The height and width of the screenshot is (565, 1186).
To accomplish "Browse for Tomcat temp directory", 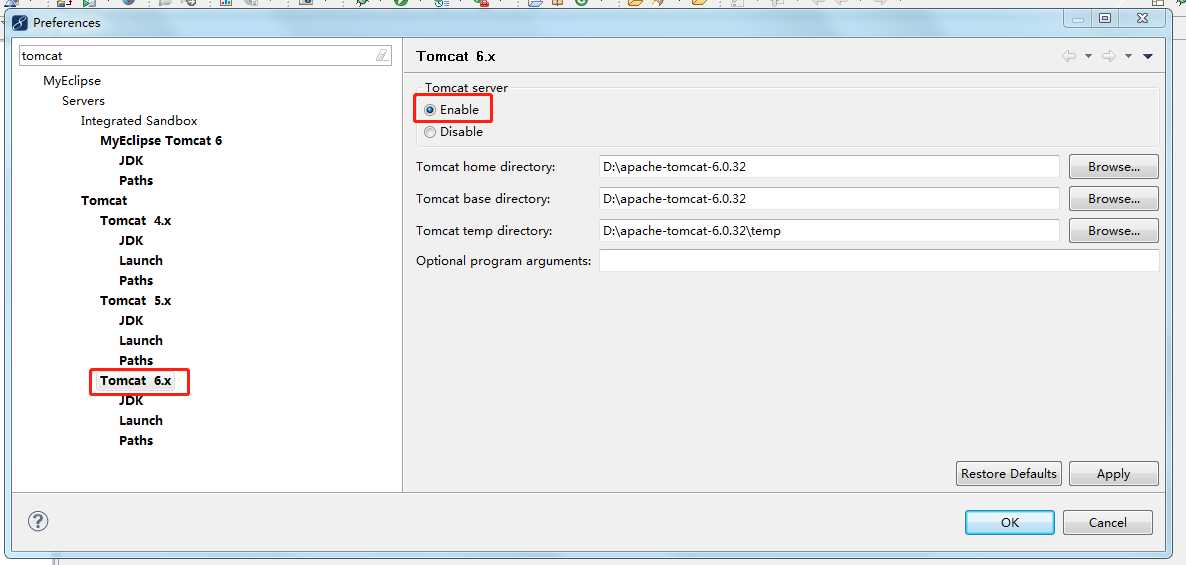I will pos(1113,231).
